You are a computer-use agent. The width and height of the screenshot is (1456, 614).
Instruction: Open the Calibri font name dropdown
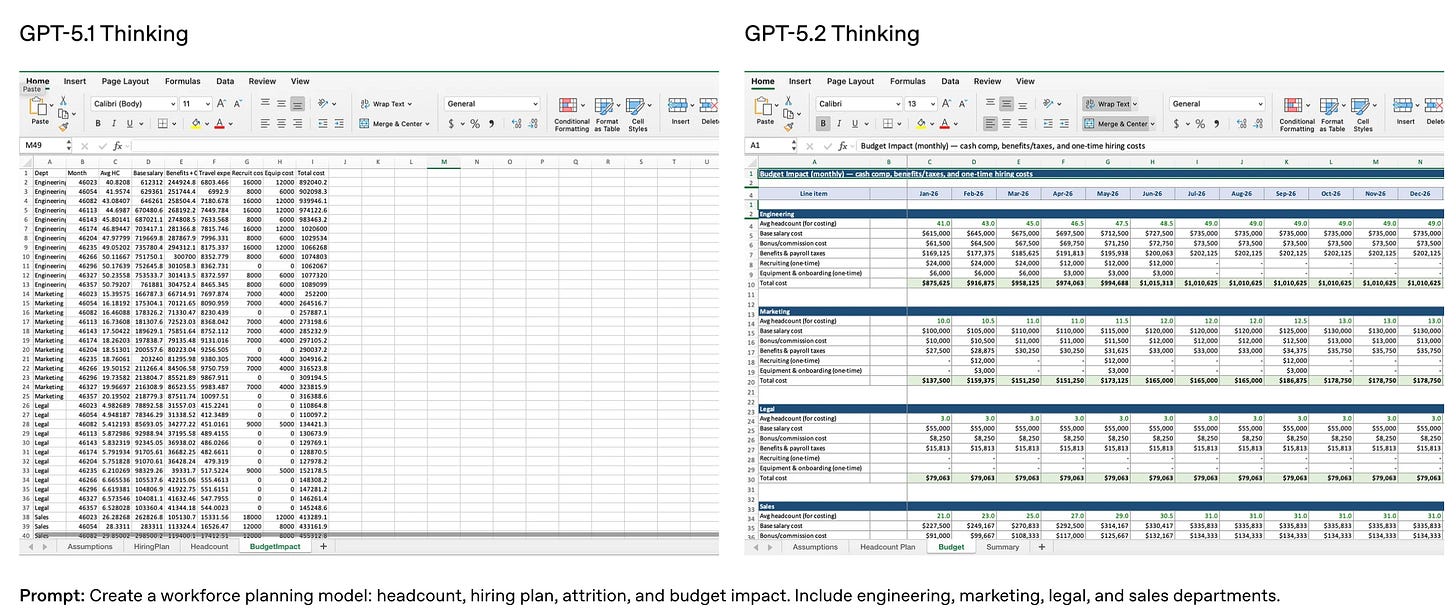click(x=859, y=103)
